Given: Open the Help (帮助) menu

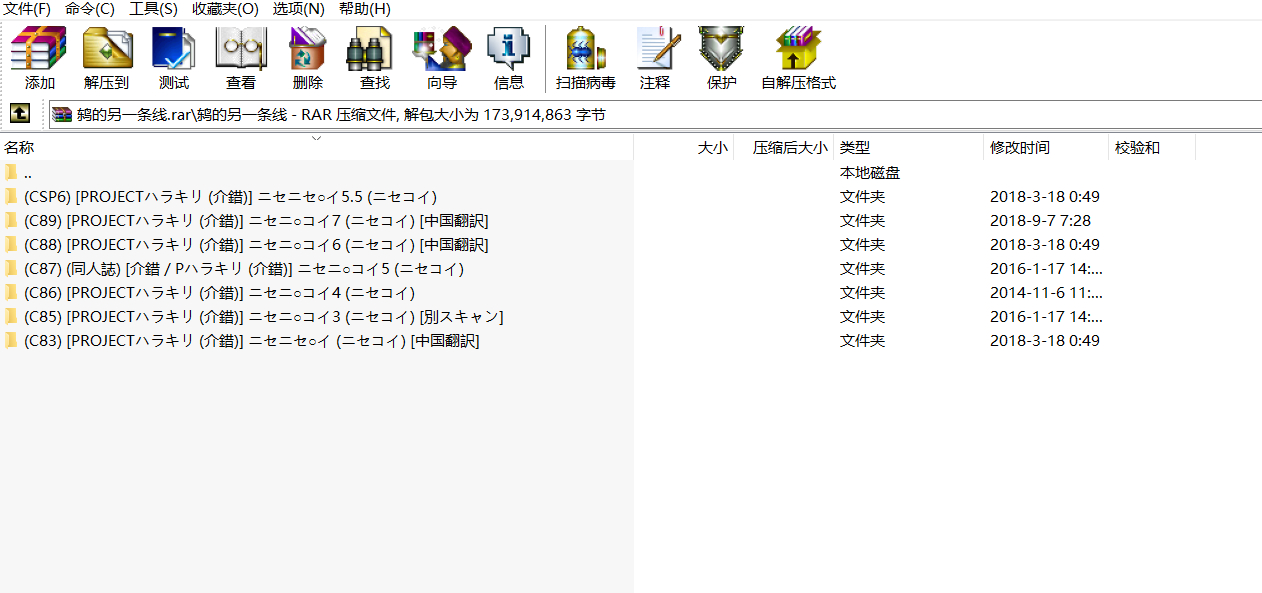Looking at the screenshot, I should coord(365,9).
